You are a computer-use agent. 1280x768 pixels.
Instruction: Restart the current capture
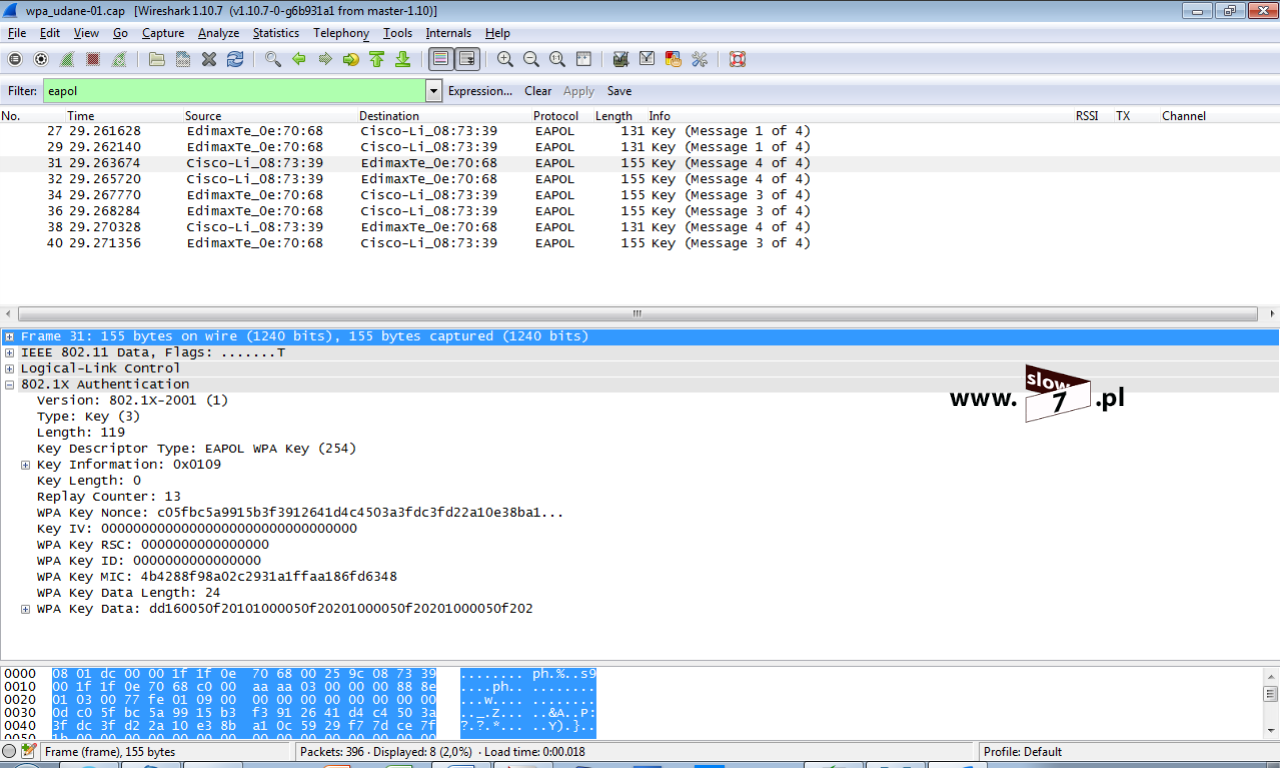coord(119,59)
